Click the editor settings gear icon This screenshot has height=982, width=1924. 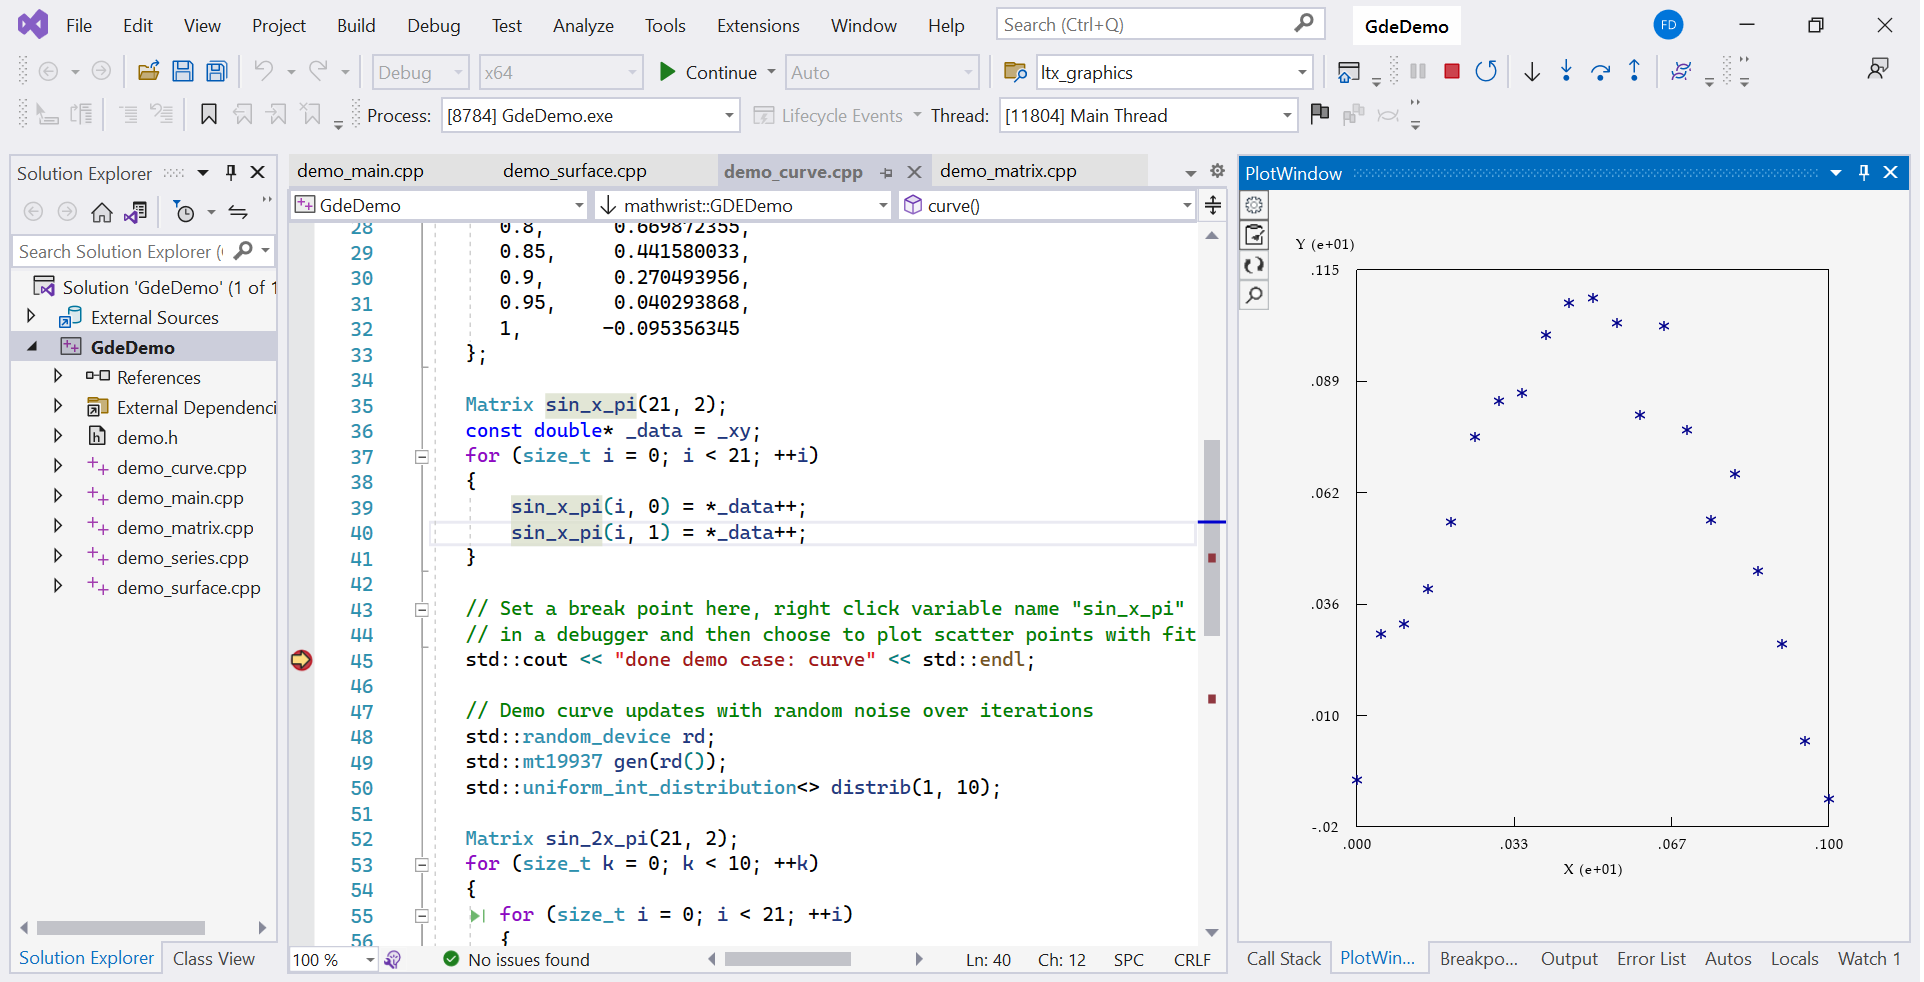pyautogui.click(x=1217, y=171)
